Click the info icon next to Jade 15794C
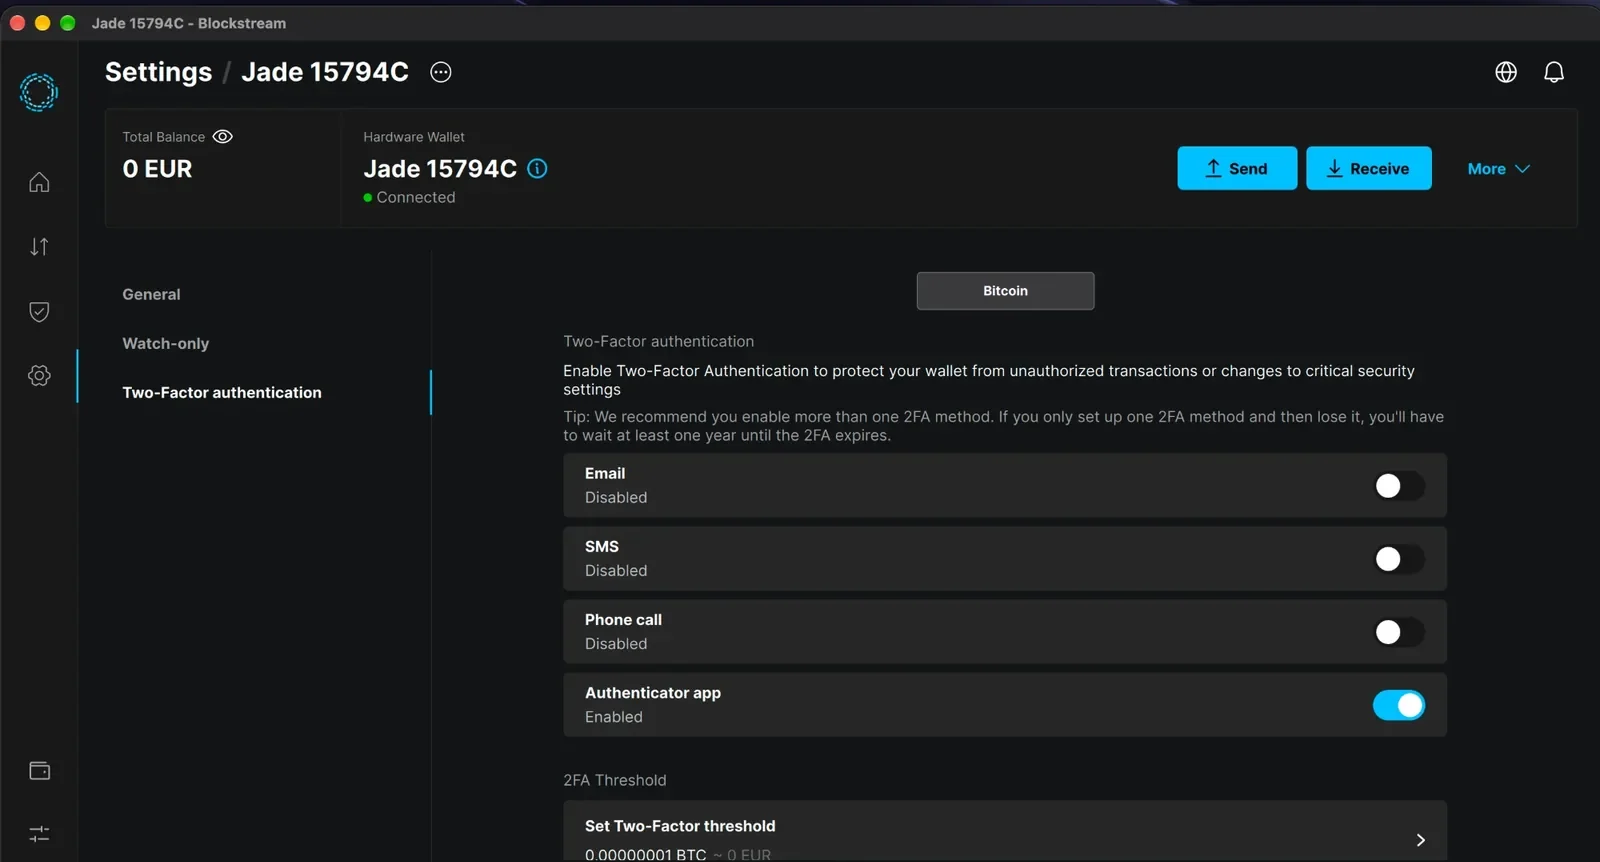 pyautogui.click(x=537, y=168)
